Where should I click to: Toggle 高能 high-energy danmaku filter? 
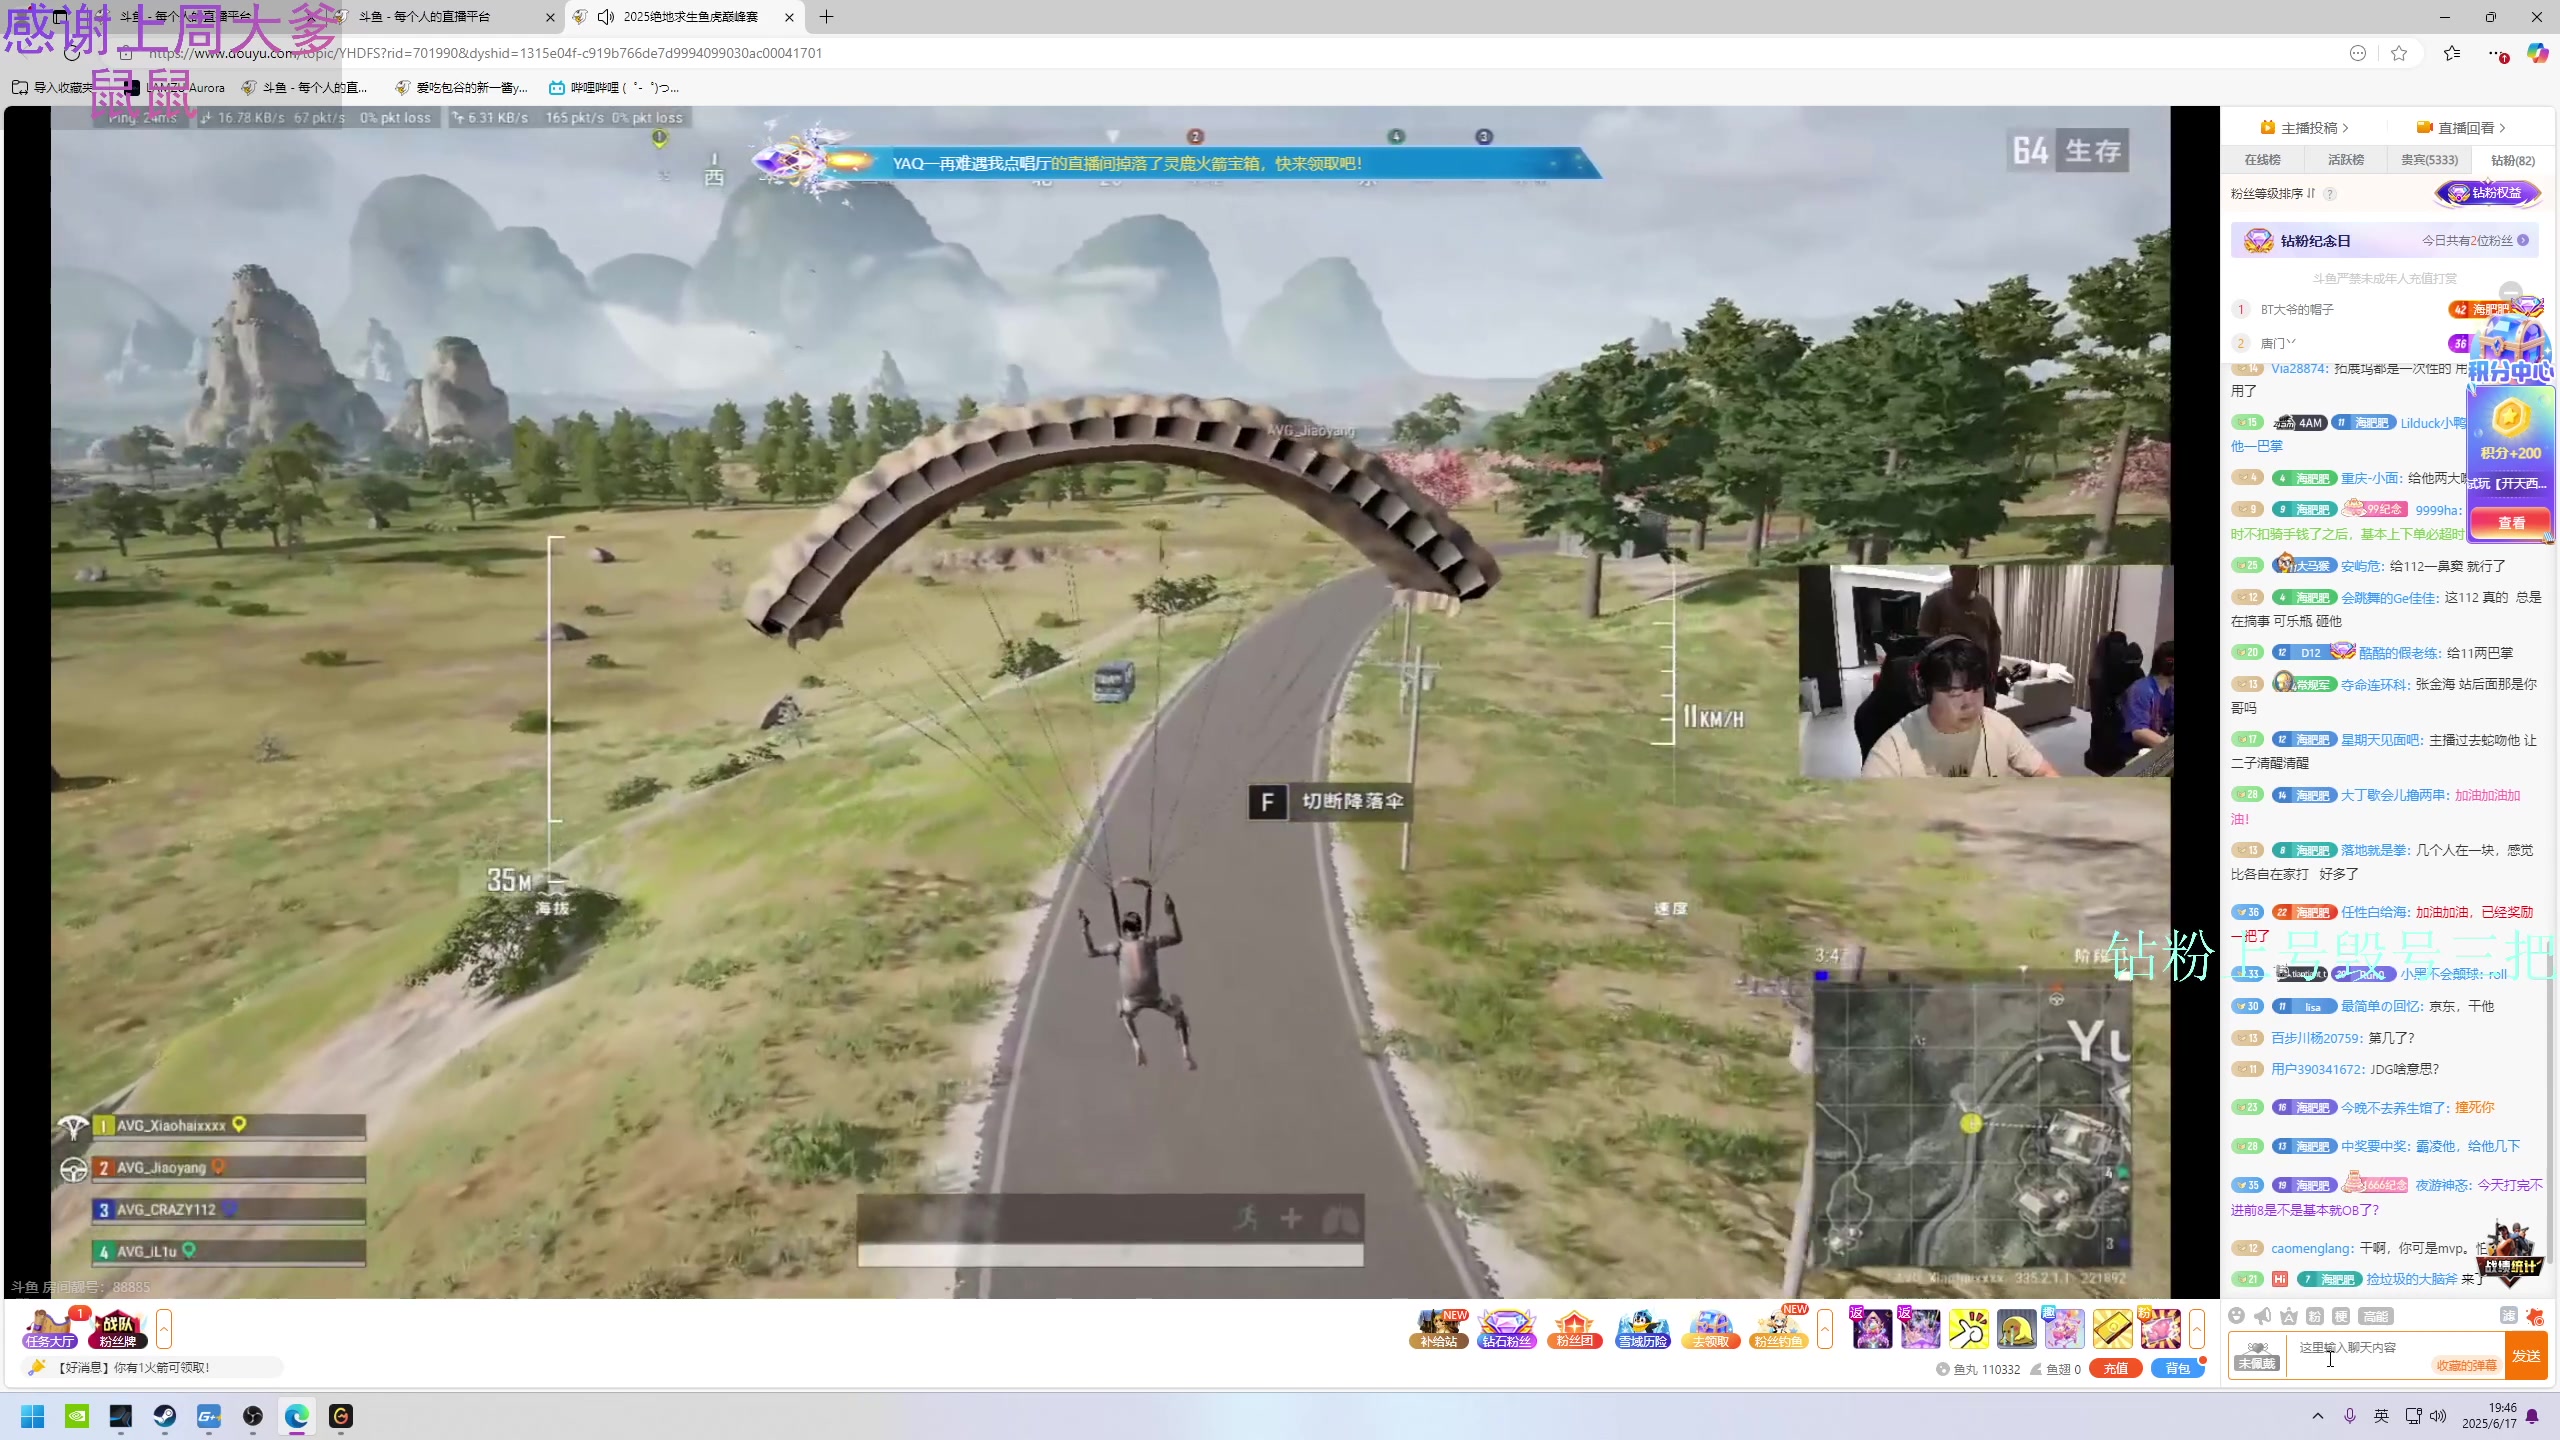click(x=2375, y=1316)
